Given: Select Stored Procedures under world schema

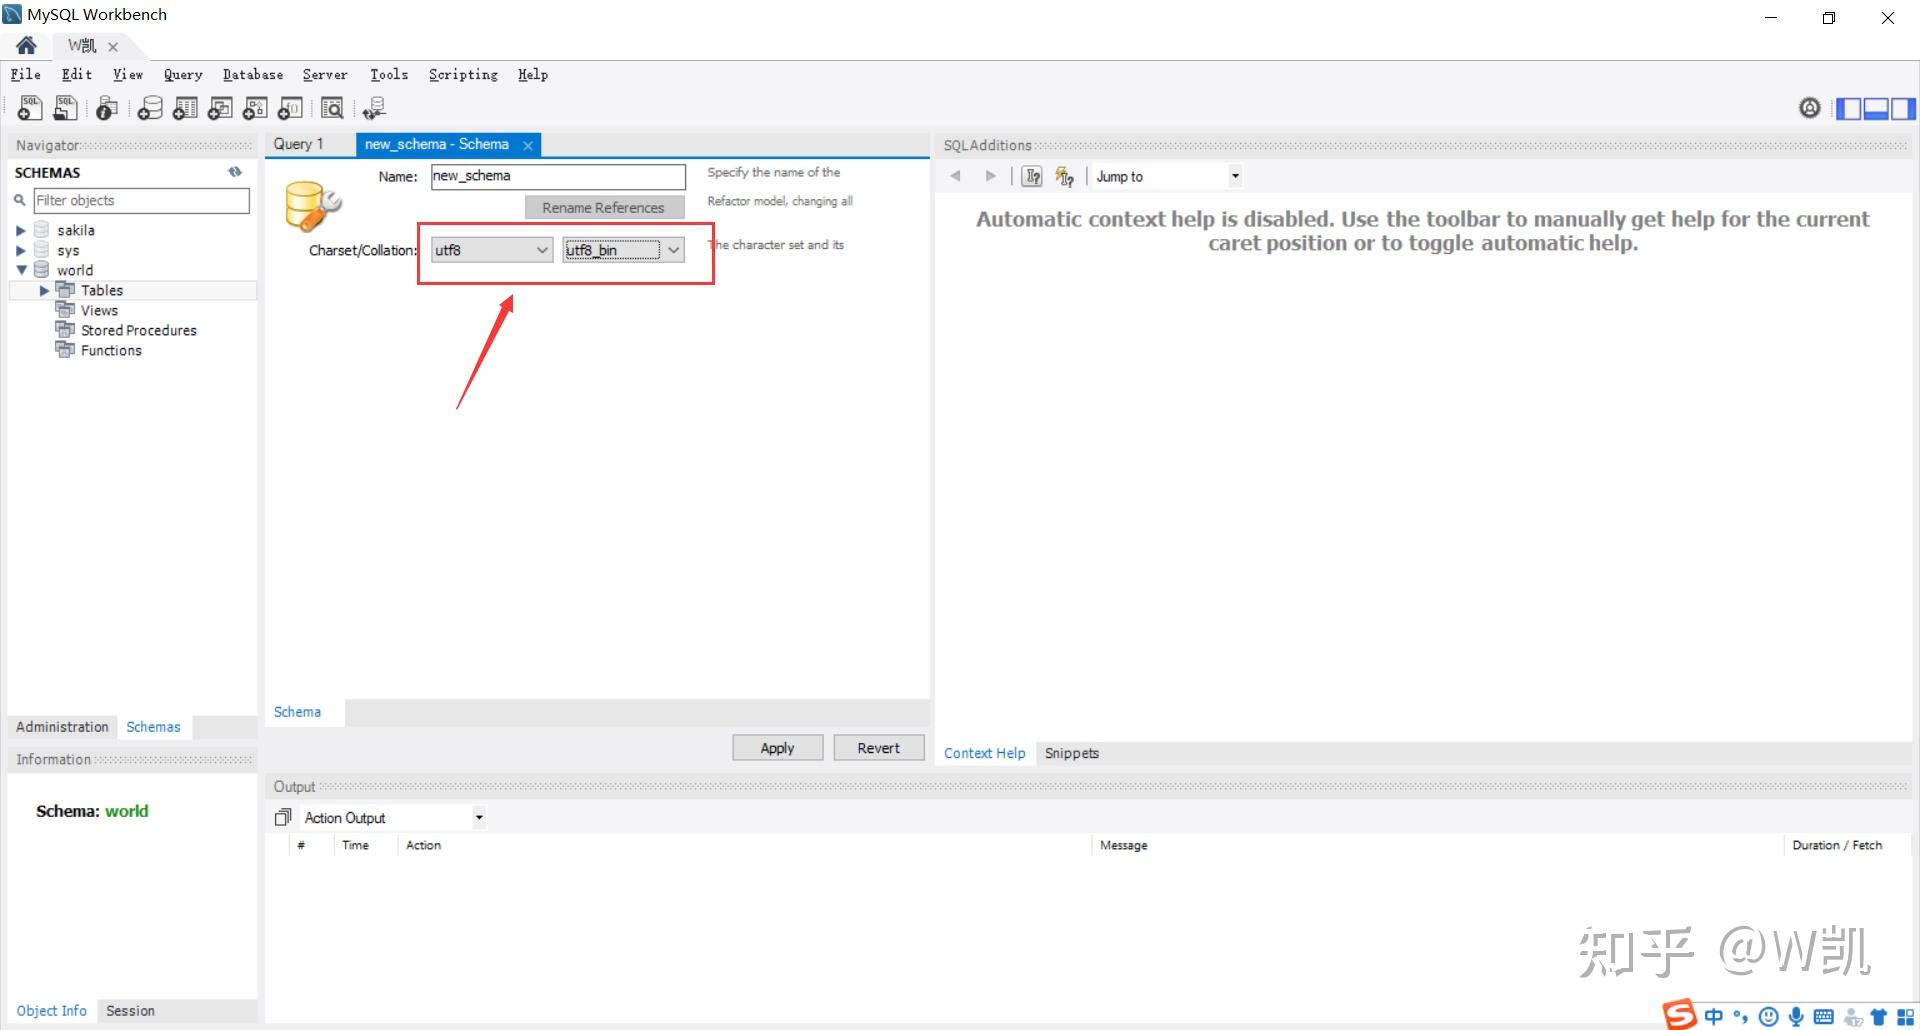Looking at the screenshot, I should 139,330.
